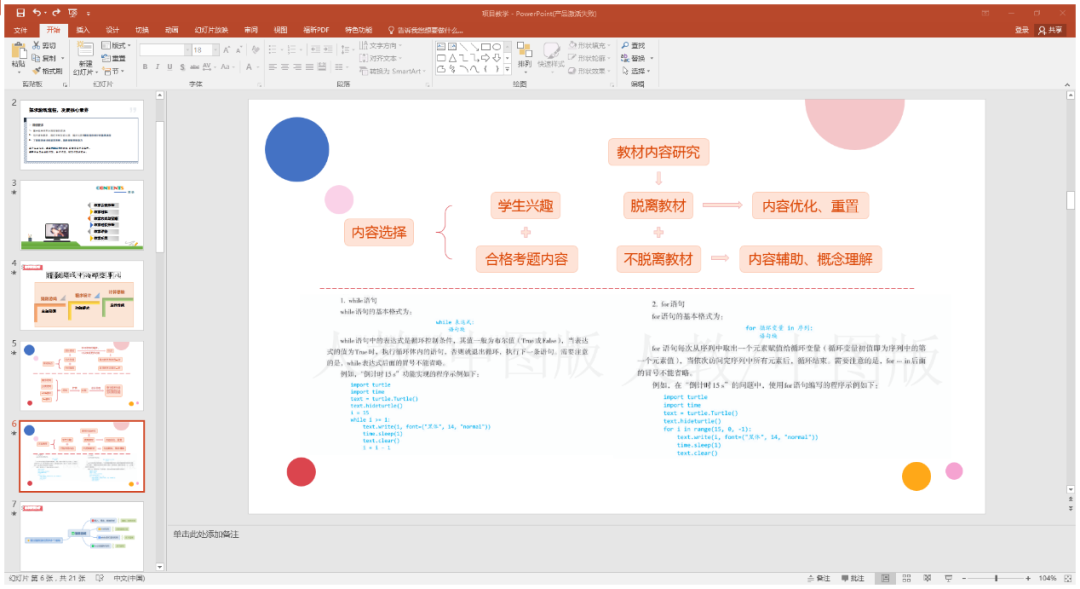Image resolution: width=1080 pixels, height=589 pixels.
Task: Open 快速样式 (Quick Styles) gallery
Action: click(551, 55)
